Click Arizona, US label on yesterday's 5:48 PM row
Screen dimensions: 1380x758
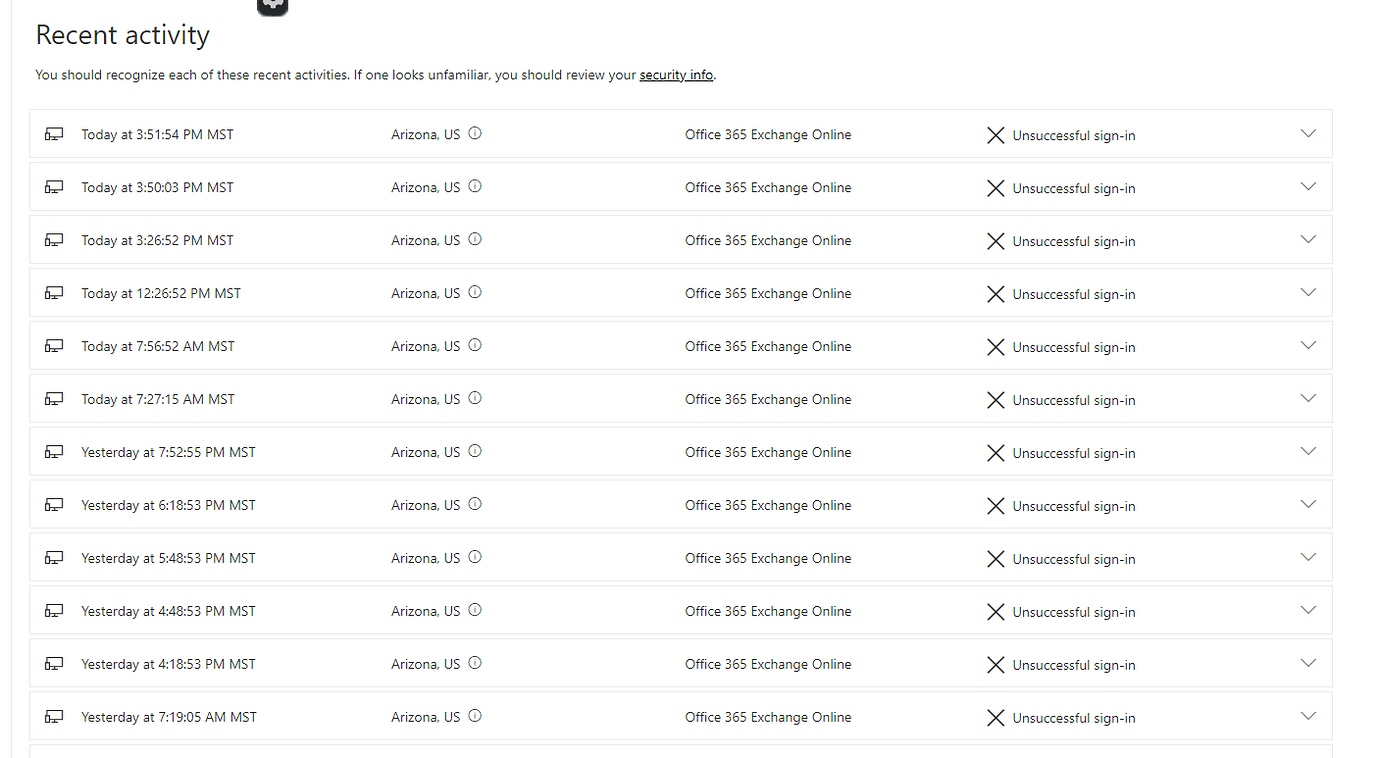click(426, 557)
